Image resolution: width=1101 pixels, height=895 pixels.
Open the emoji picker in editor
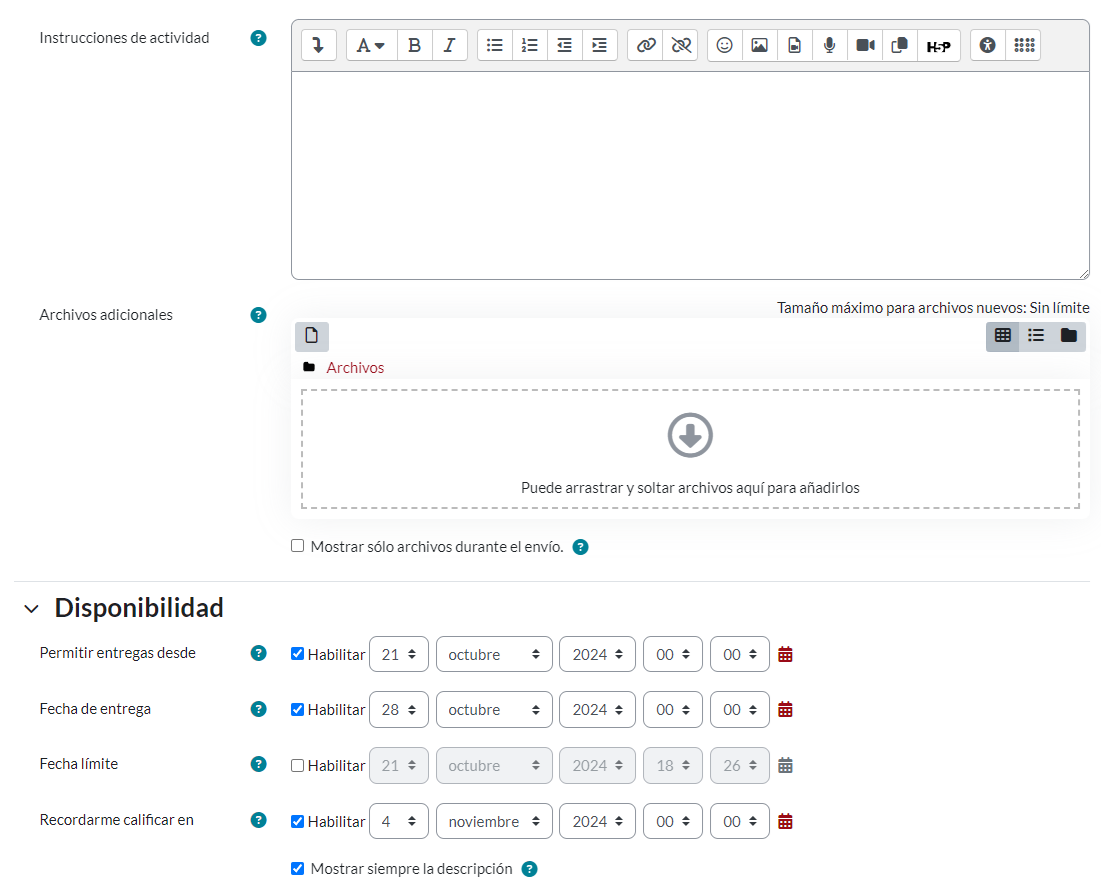(x=725, y=45)
